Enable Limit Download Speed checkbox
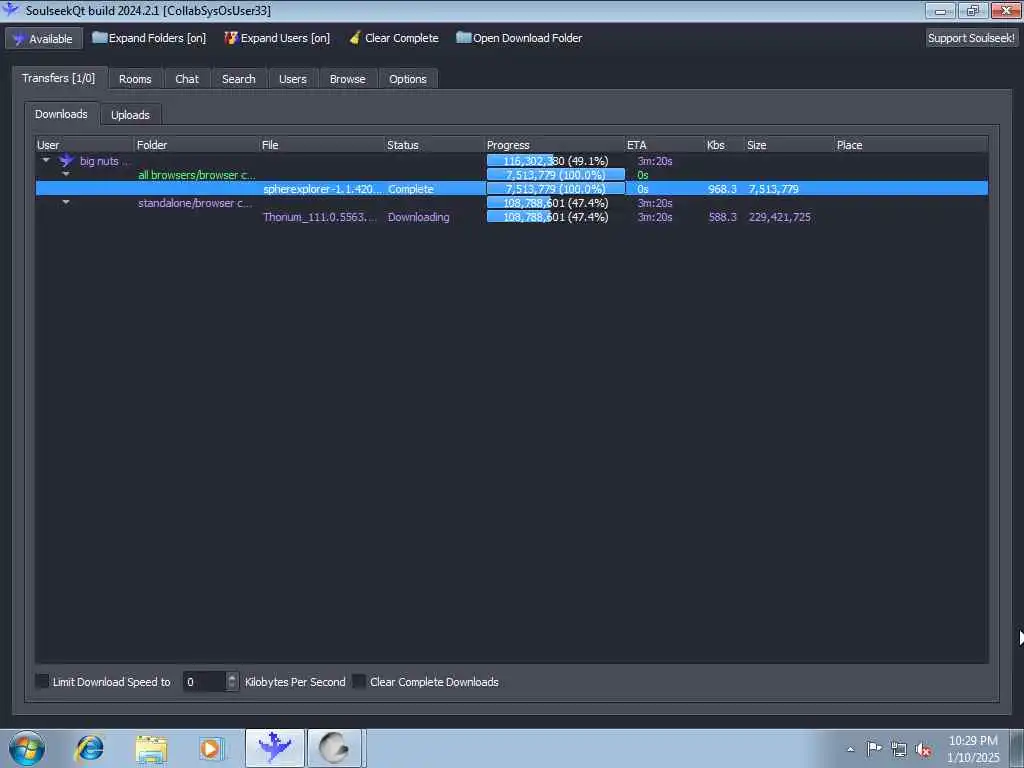 point(42,681)
